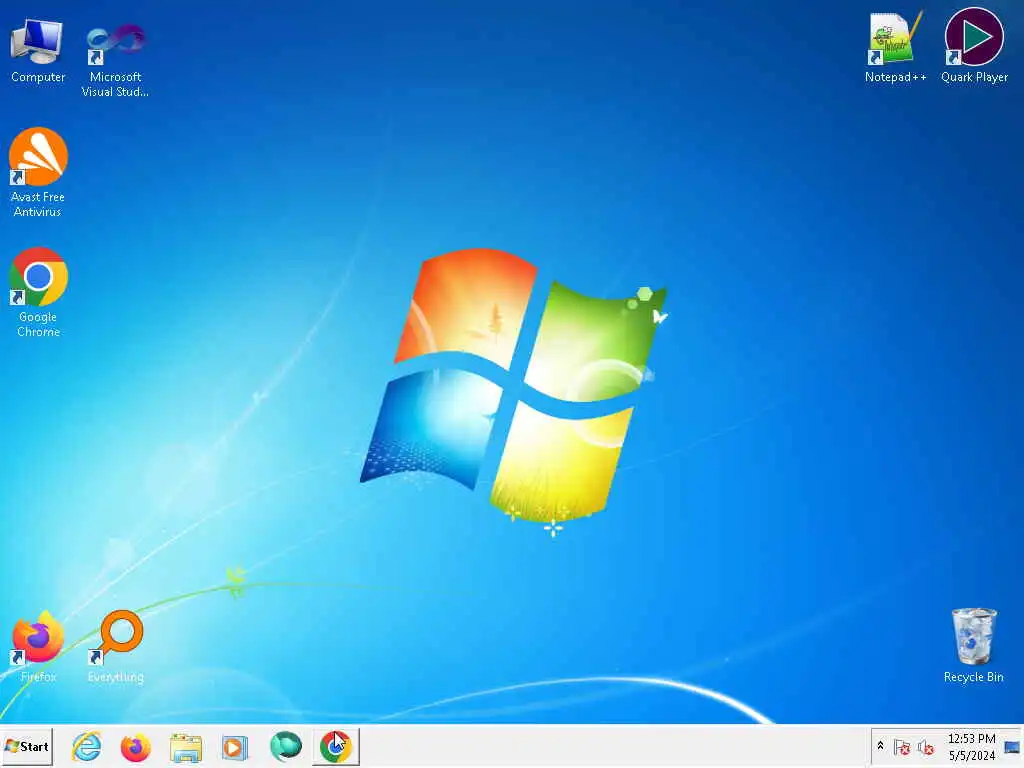
Task: Open the Action Center flag icon
Action: click(902, 746)
